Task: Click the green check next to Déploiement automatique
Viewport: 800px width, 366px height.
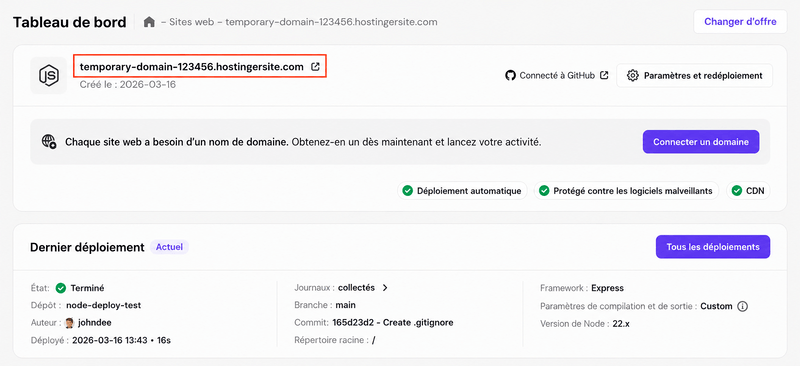Action: (x=407, y=191)
